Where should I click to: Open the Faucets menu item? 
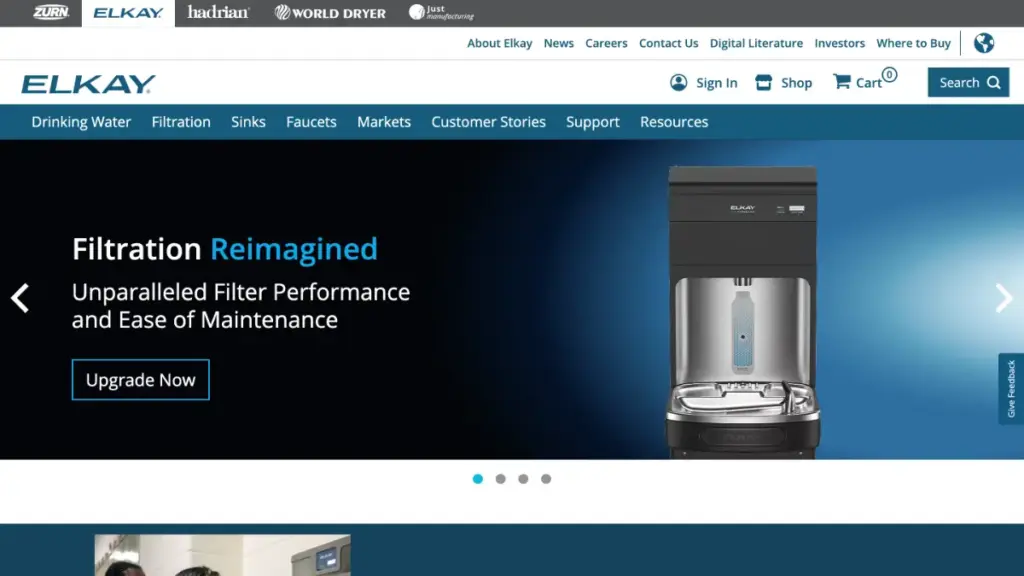pos(311,122)
